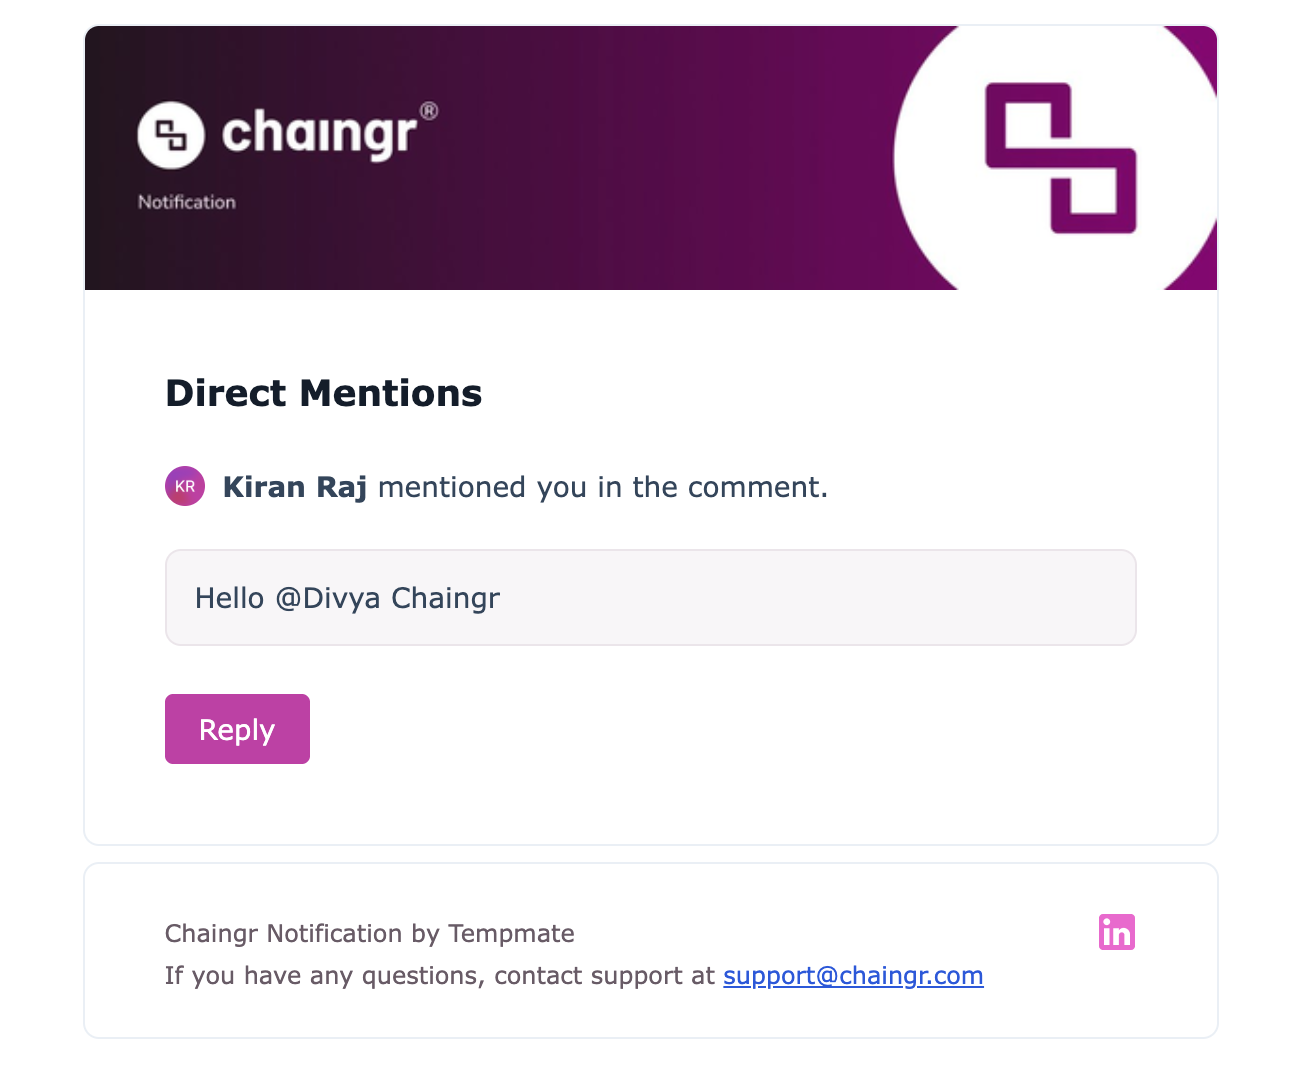The width and height of the screenshot is (1312, 1076).
Task: Click the @Divya mention in the comment
Action: pyautogui.click(x=328, y=598)
